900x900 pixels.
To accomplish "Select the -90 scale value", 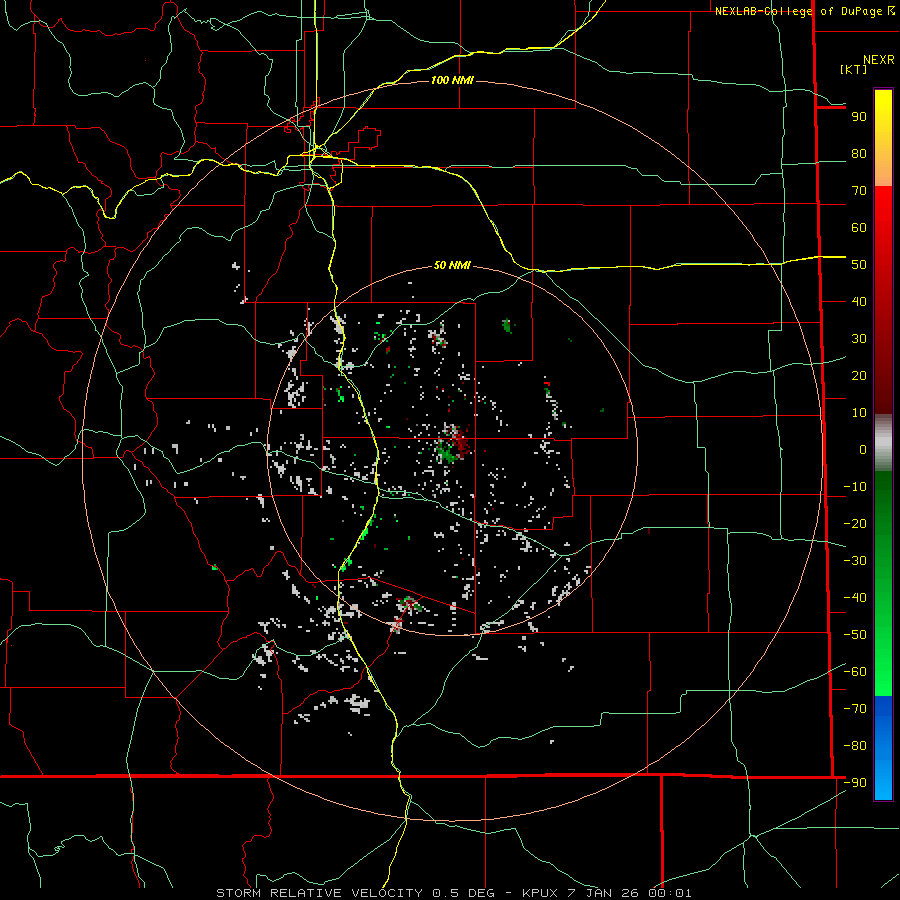I will point(855,783).
